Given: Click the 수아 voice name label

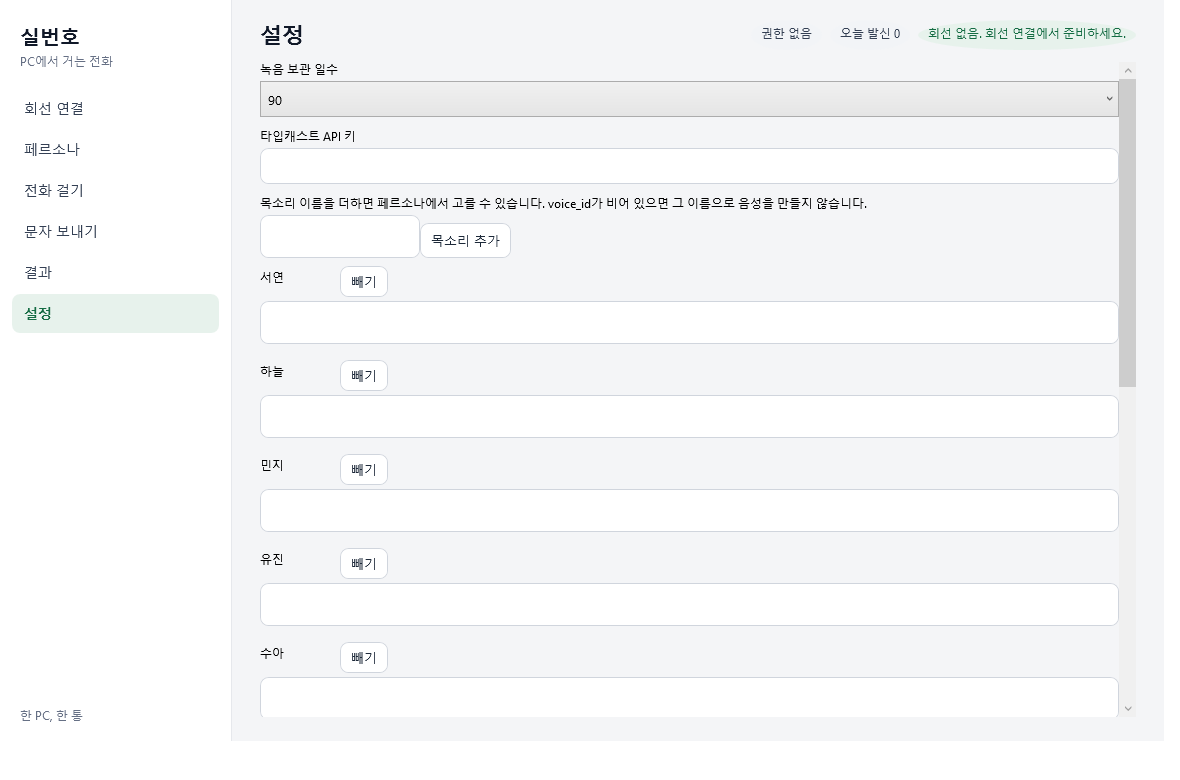Looking at the screenshot, I should 272,654.
